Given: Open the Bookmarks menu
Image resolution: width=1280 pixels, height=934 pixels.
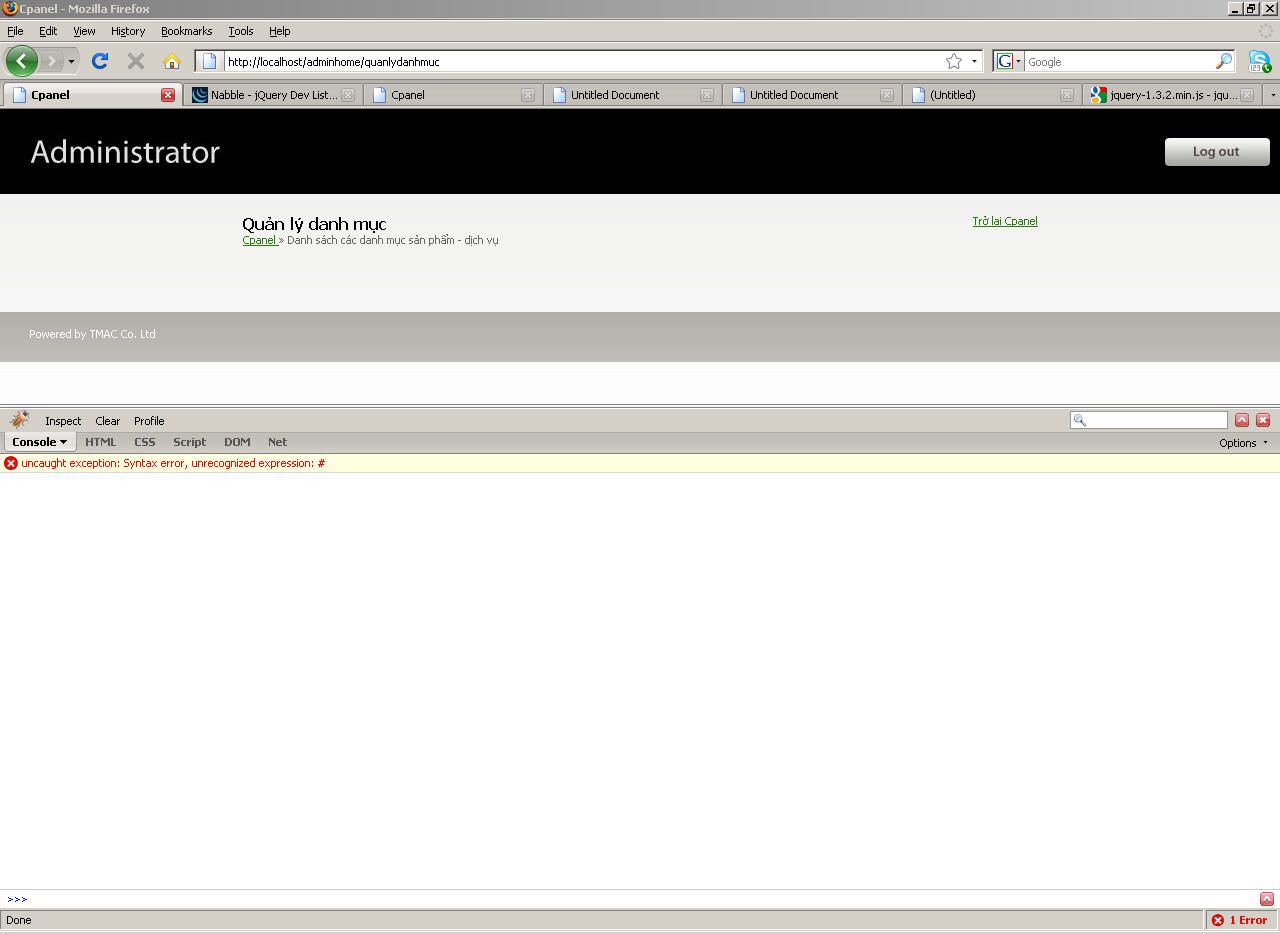Looking at the screenshot, I should tap(186, 31).
